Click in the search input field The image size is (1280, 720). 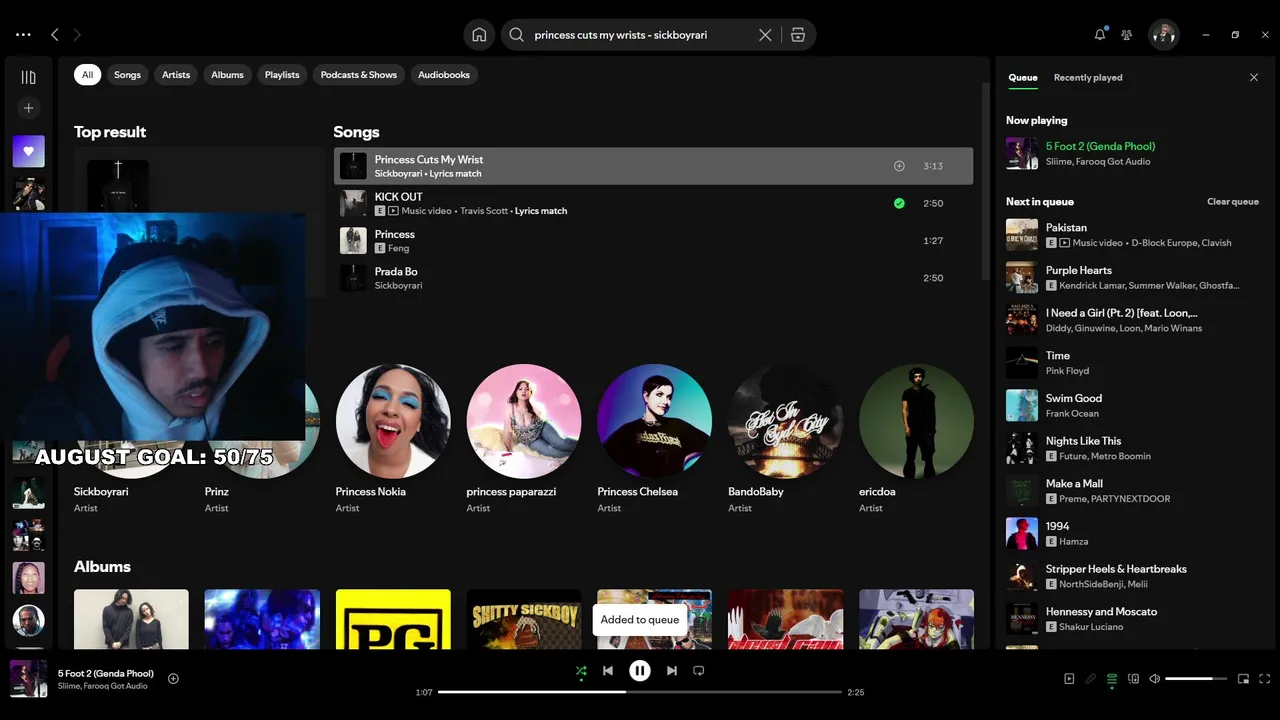pos(640,35)
